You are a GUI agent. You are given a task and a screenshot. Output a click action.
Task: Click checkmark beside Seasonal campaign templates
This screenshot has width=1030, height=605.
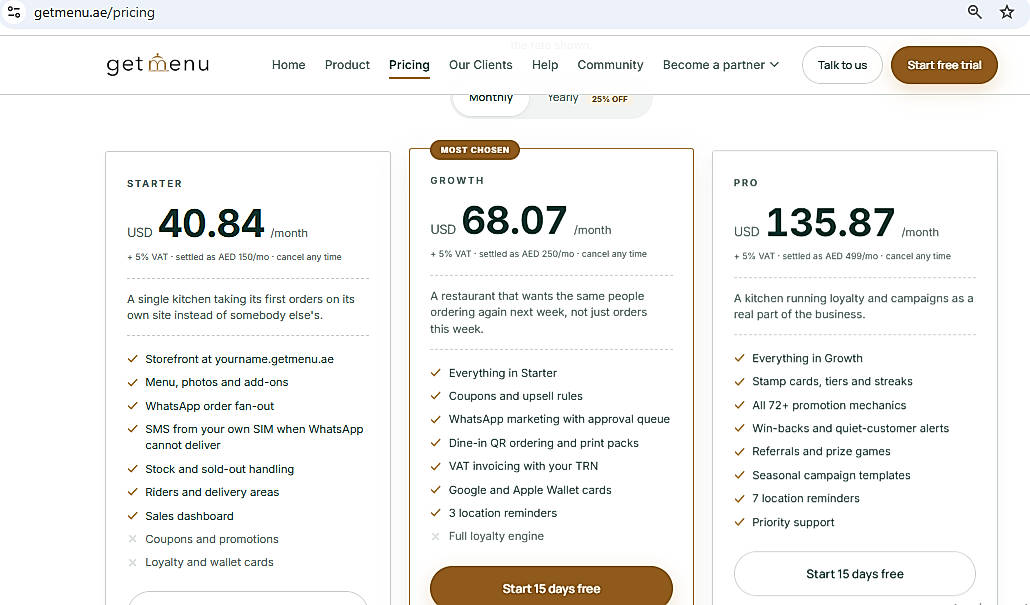(x=739, y=475)
